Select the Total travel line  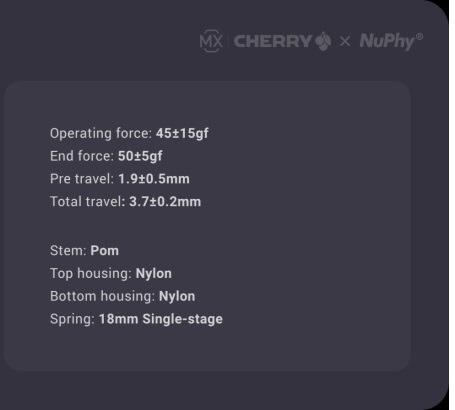[125, 201]
